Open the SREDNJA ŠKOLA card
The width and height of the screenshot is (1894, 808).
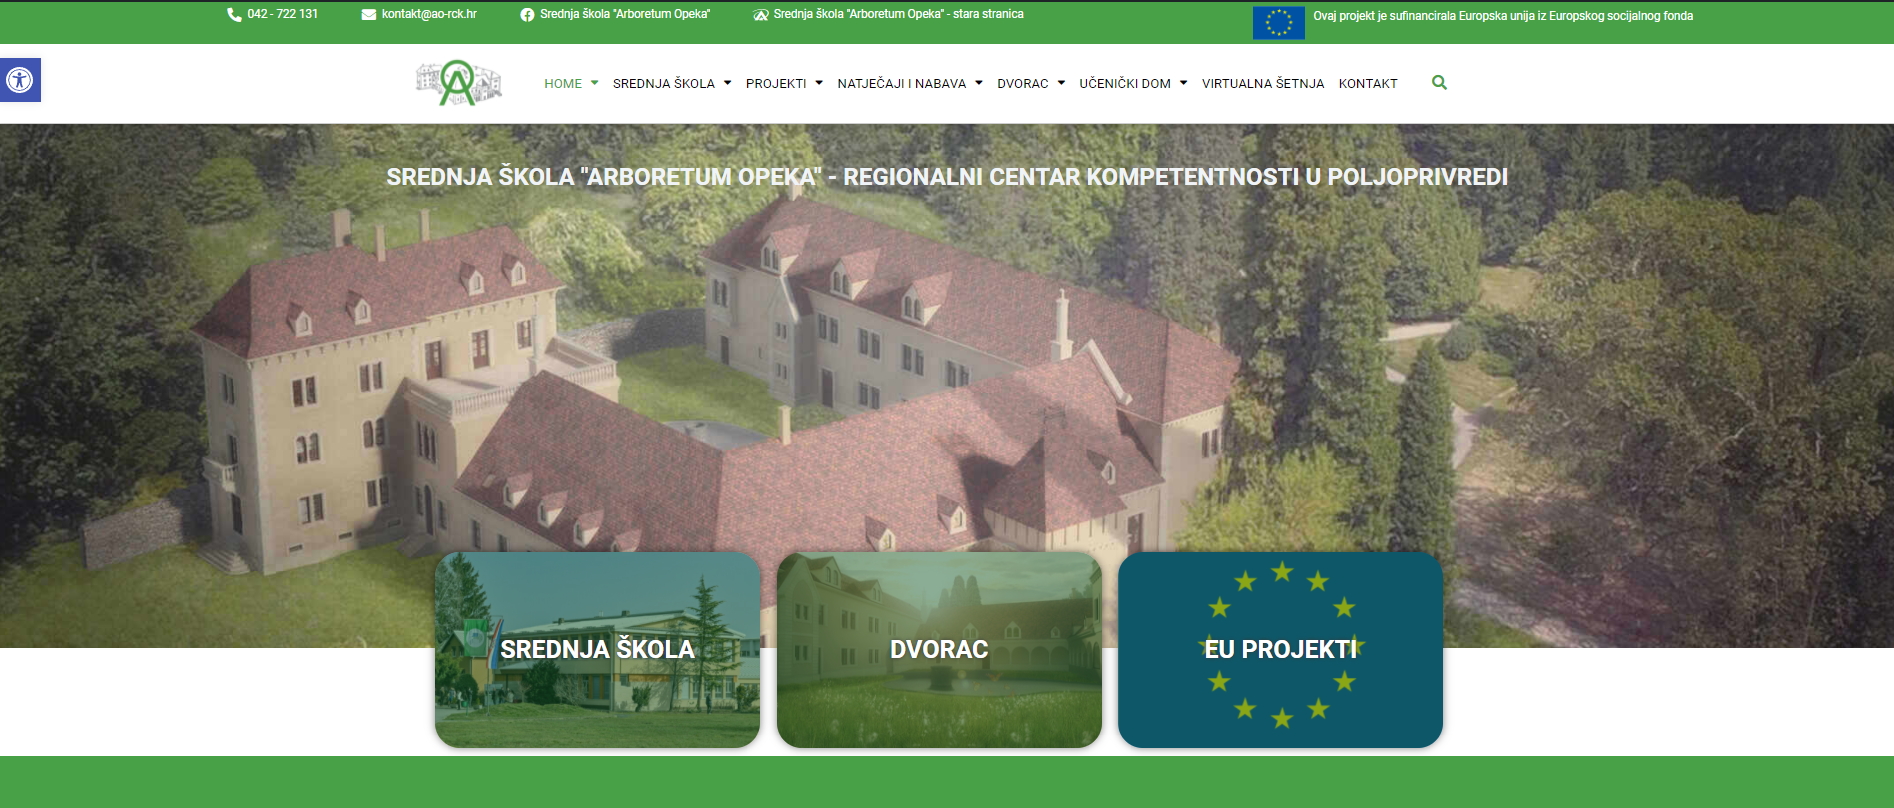(597, 650)
